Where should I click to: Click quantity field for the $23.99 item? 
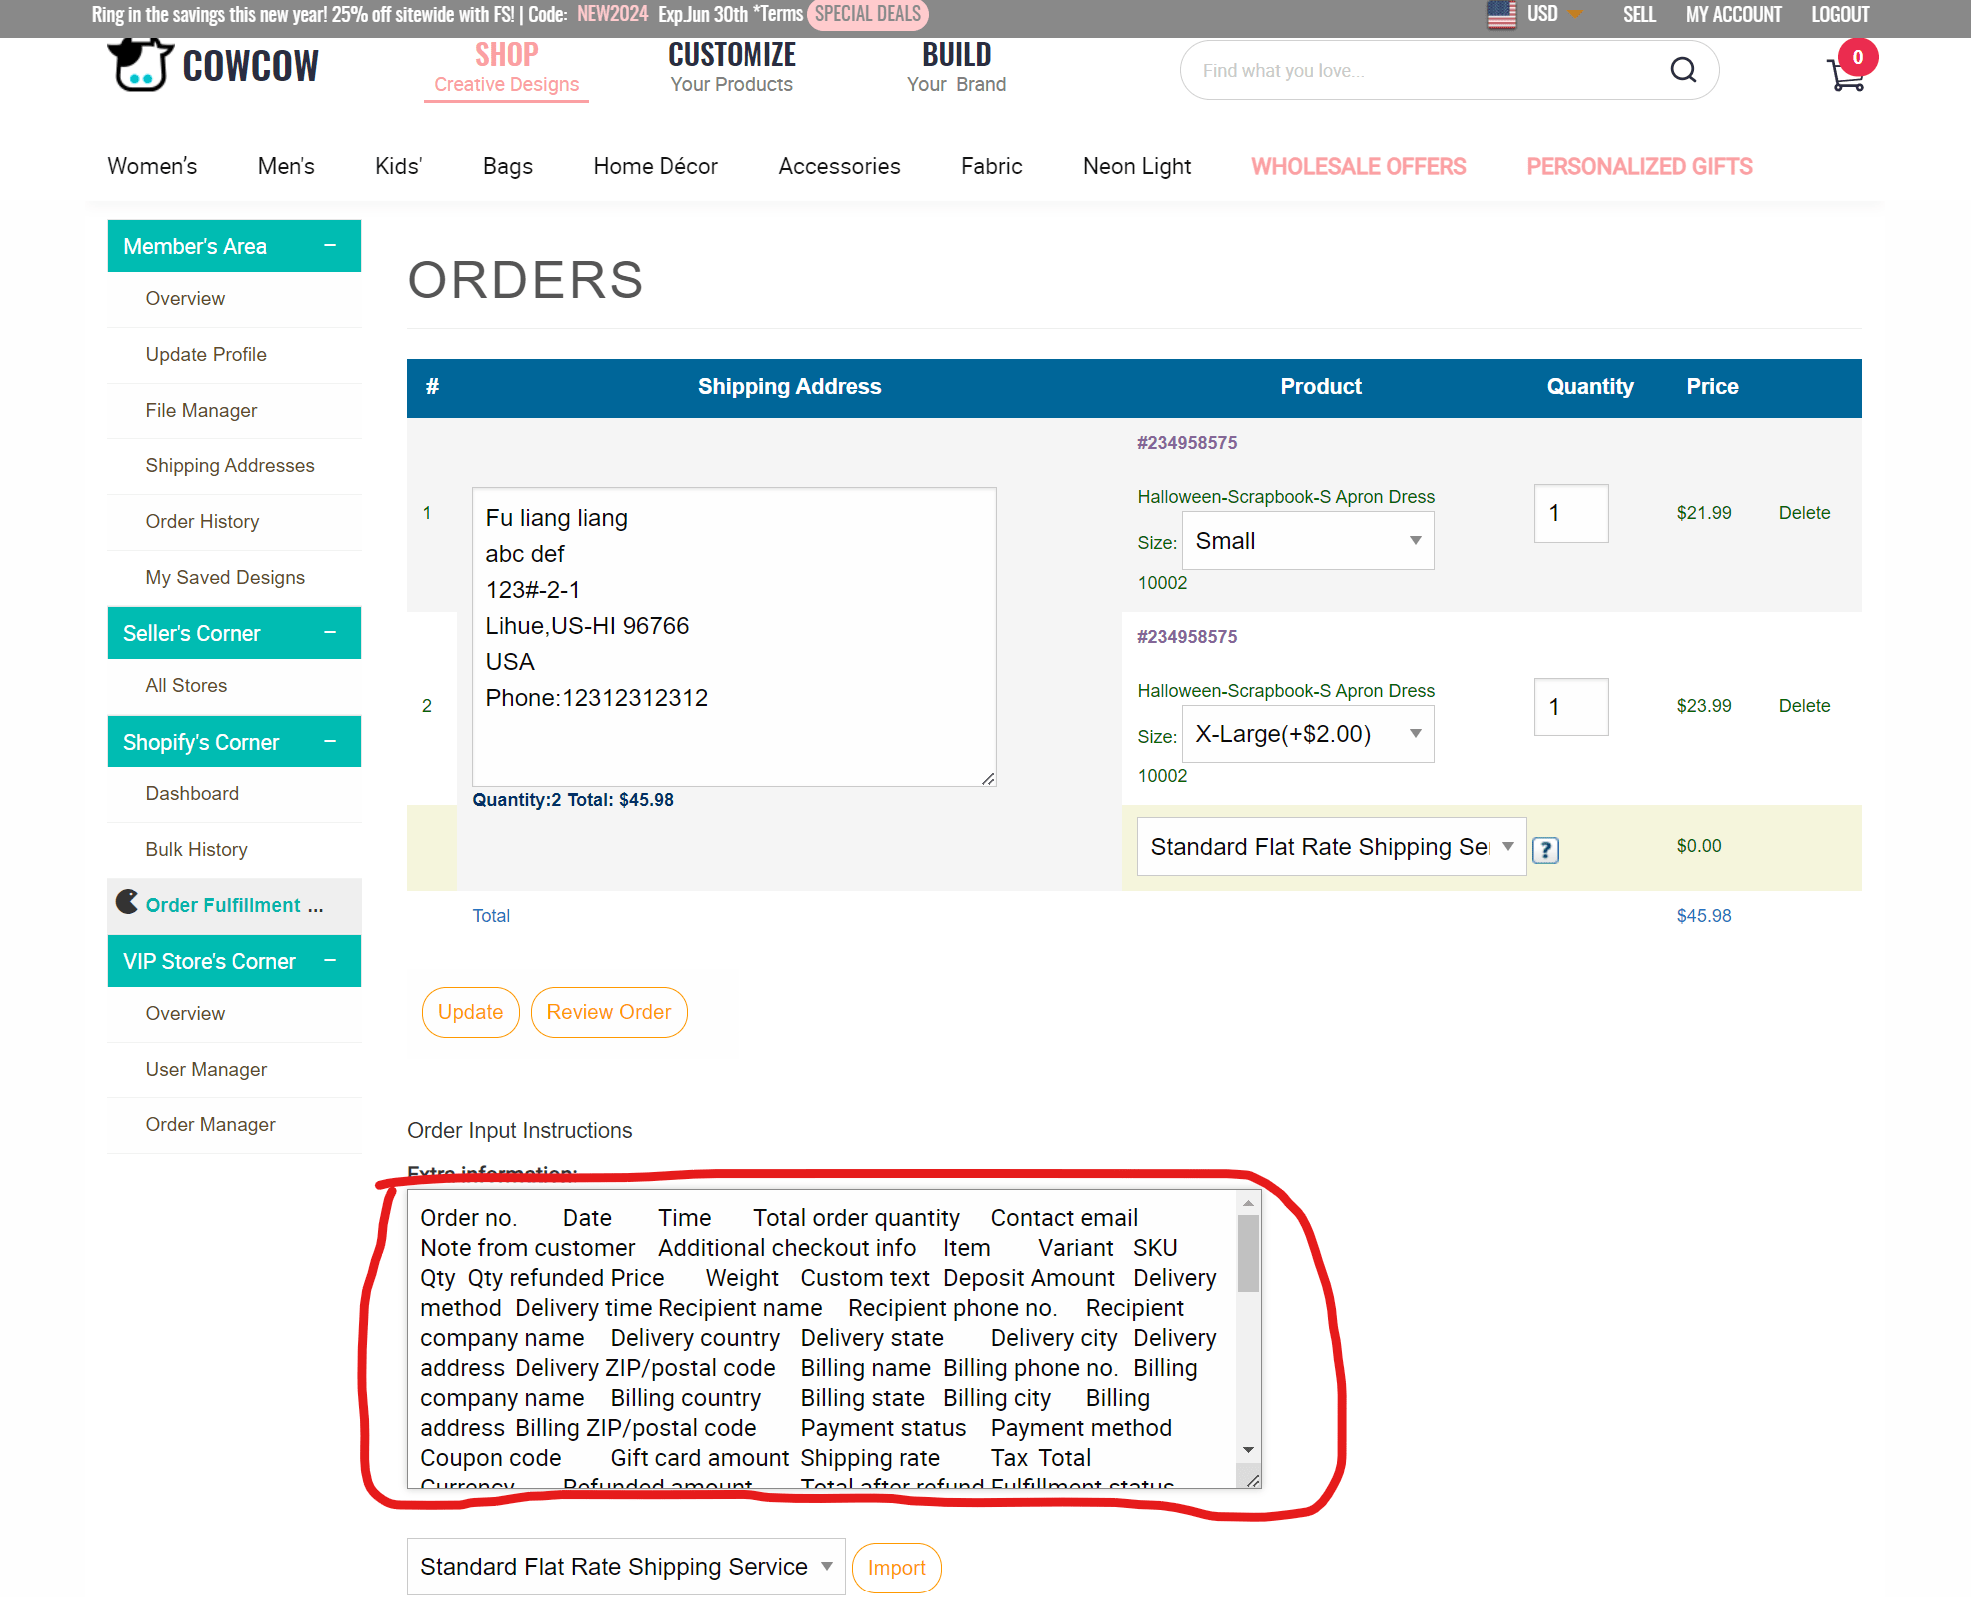pyautogui.click(x=1571, y=707)
